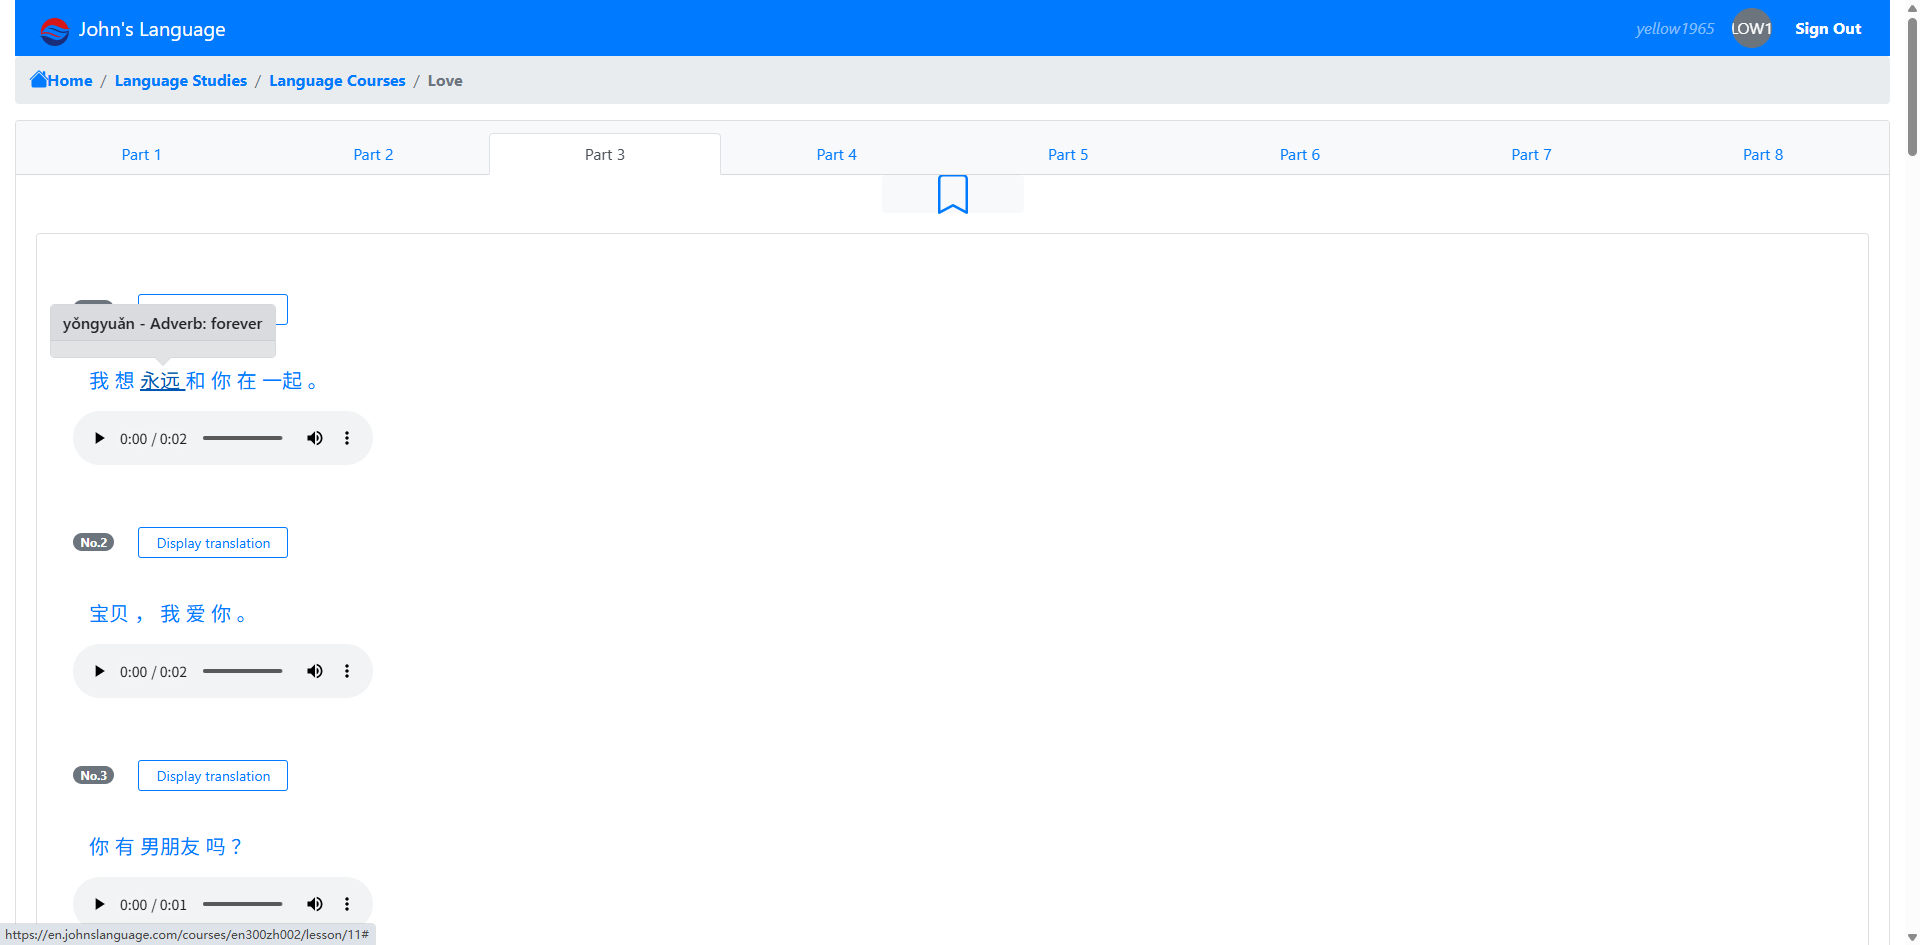
Task: Click the bookmark icon below the tabs
Action: (952, 194)
